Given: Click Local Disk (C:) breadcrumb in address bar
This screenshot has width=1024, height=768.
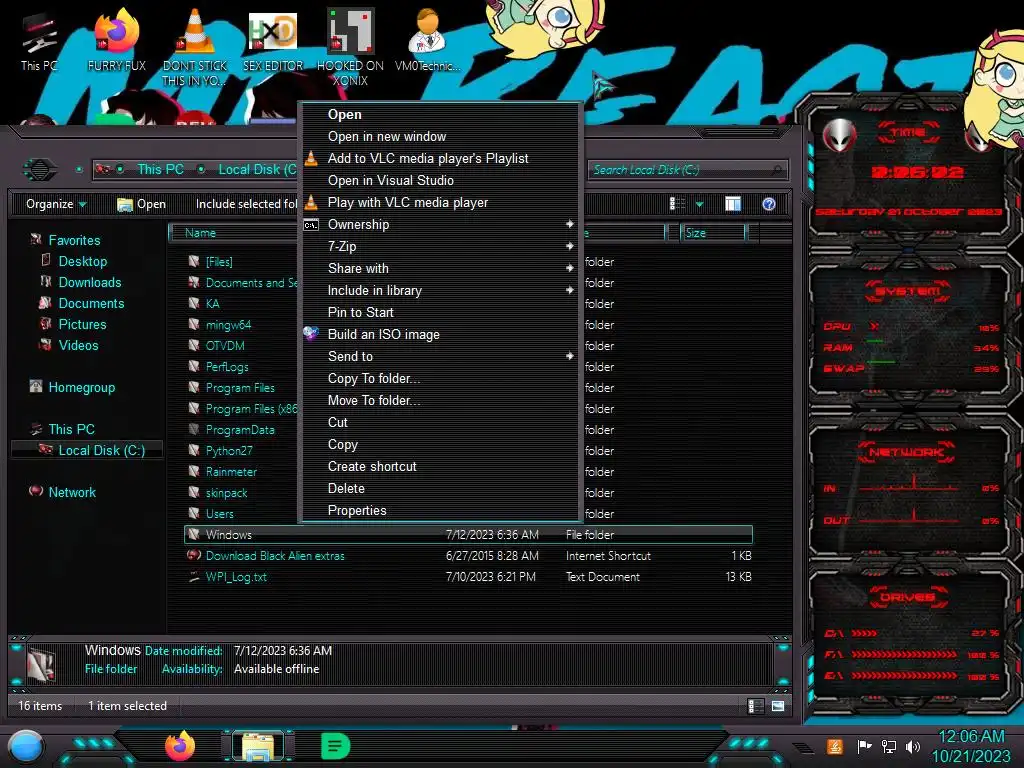Looking at the screenshot, I should point(257,169).
